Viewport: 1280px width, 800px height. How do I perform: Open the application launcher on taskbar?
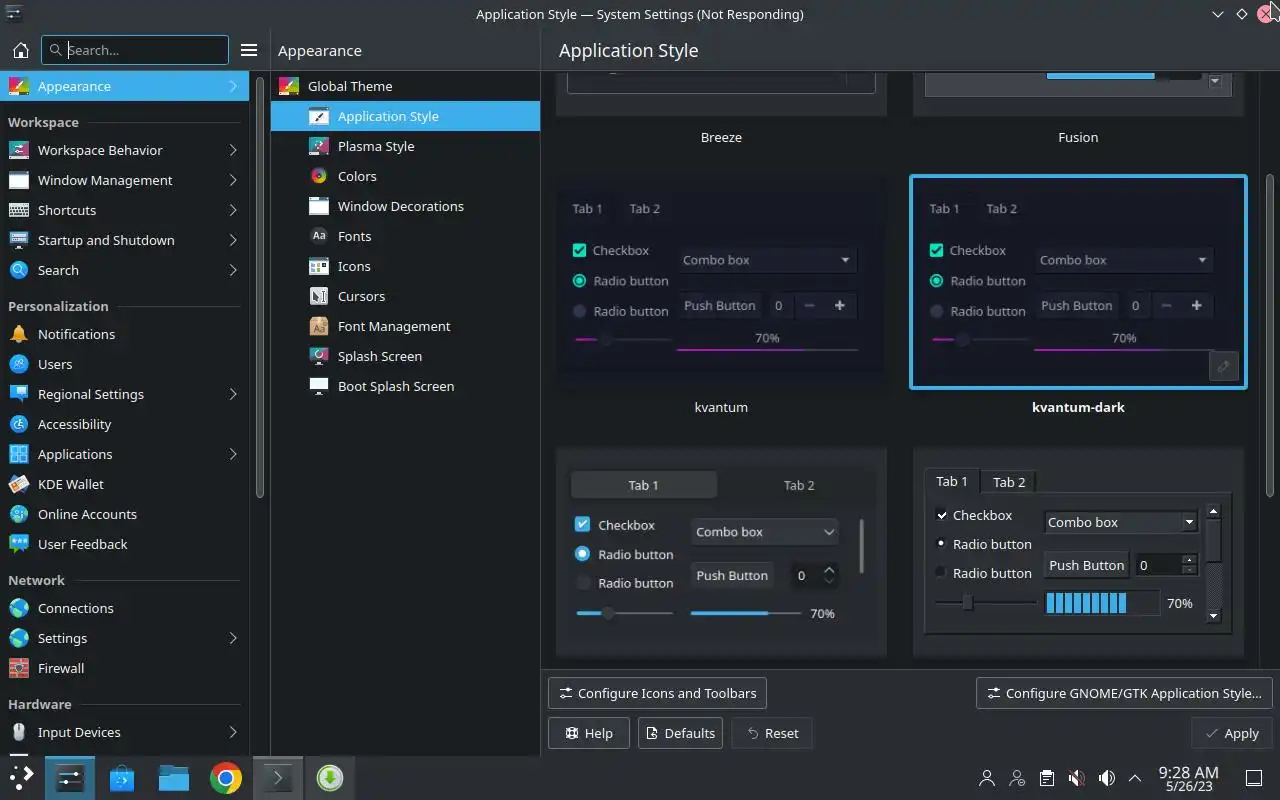pyautogui.click(x=21, y=777)
